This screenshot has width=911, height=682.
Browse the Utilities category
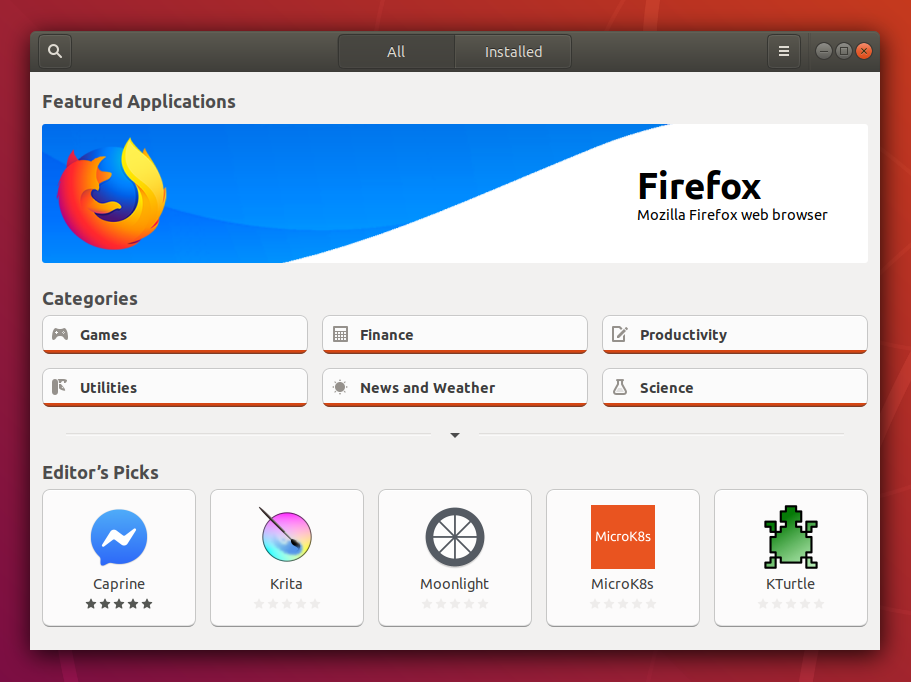coord(175,388)
